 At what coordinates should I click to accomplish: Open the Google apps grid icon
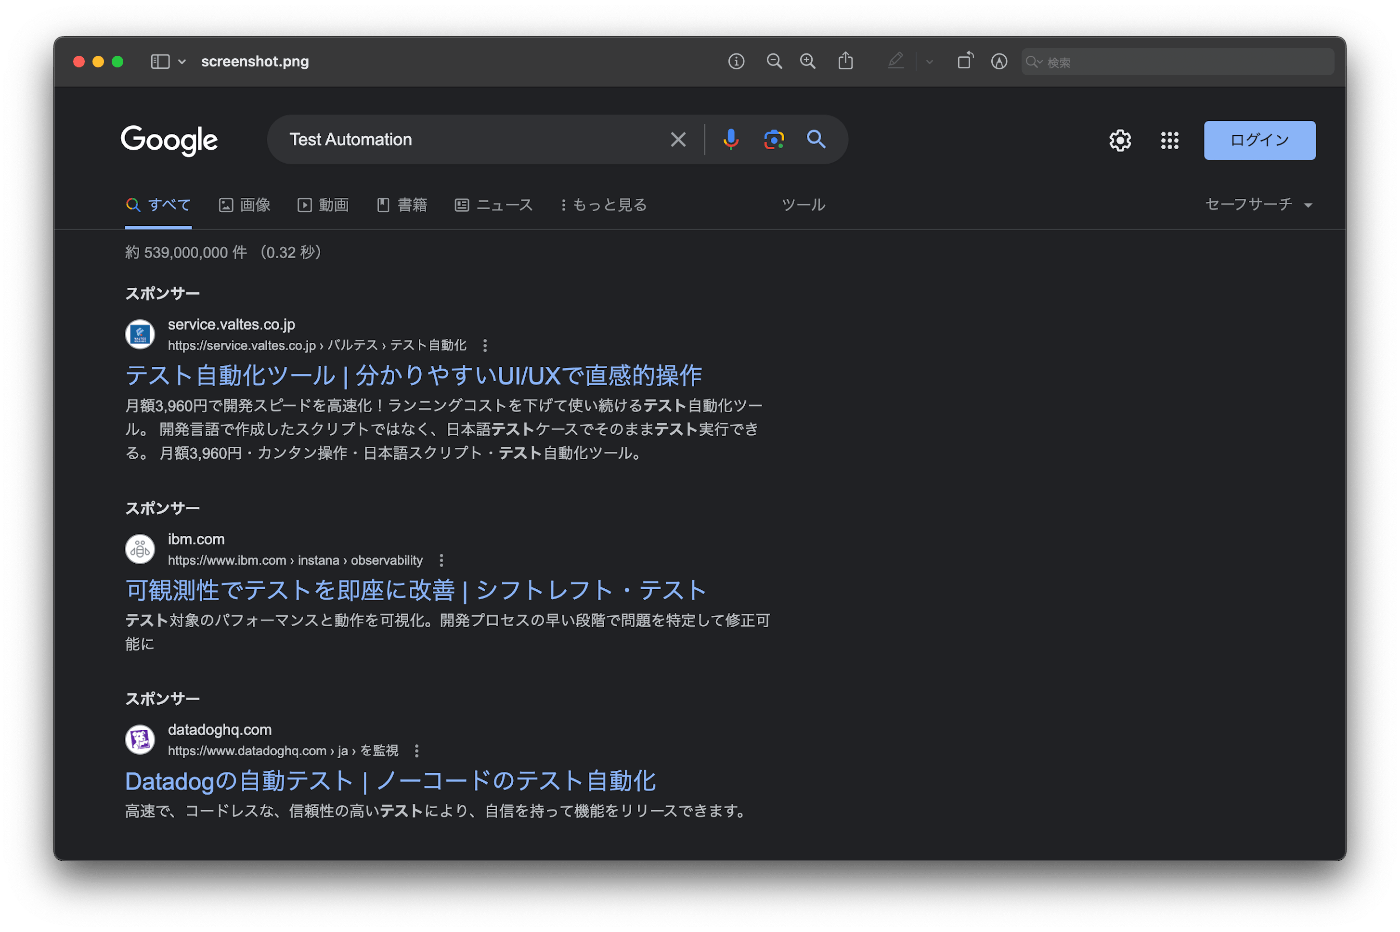tap(1169, 141)
